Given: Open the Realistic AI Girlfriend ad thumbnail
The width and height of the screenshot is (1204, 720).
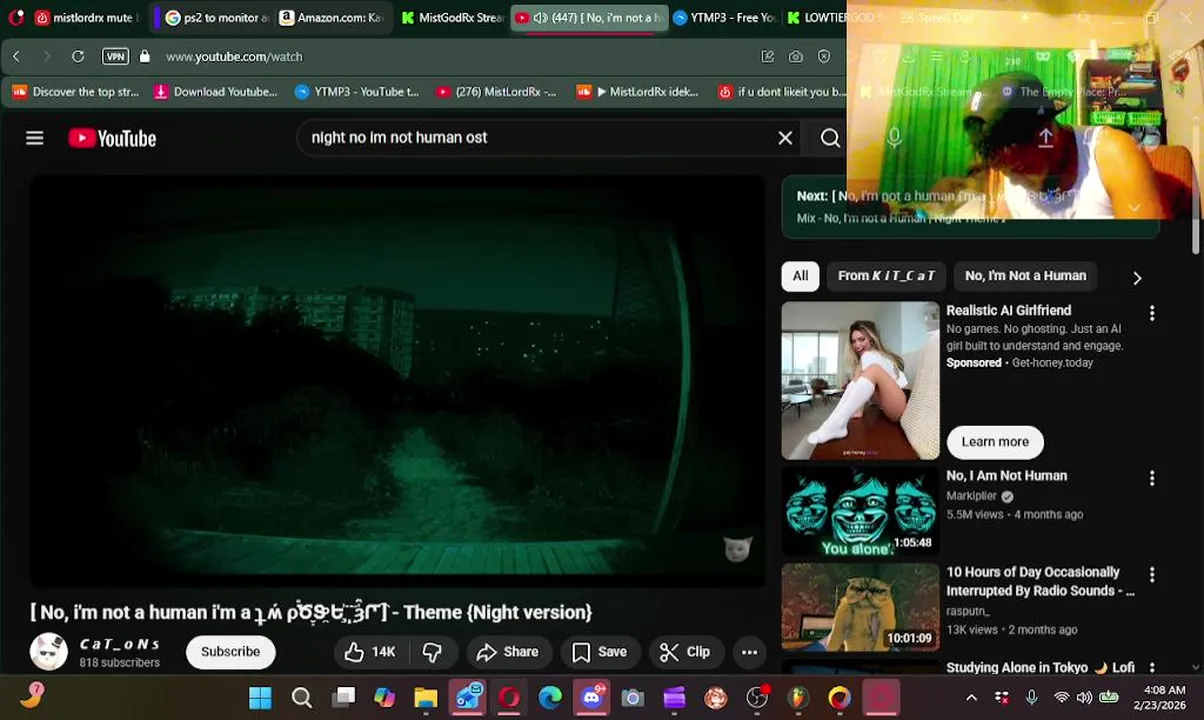Looking at the screenshot, I should point(860,381).
